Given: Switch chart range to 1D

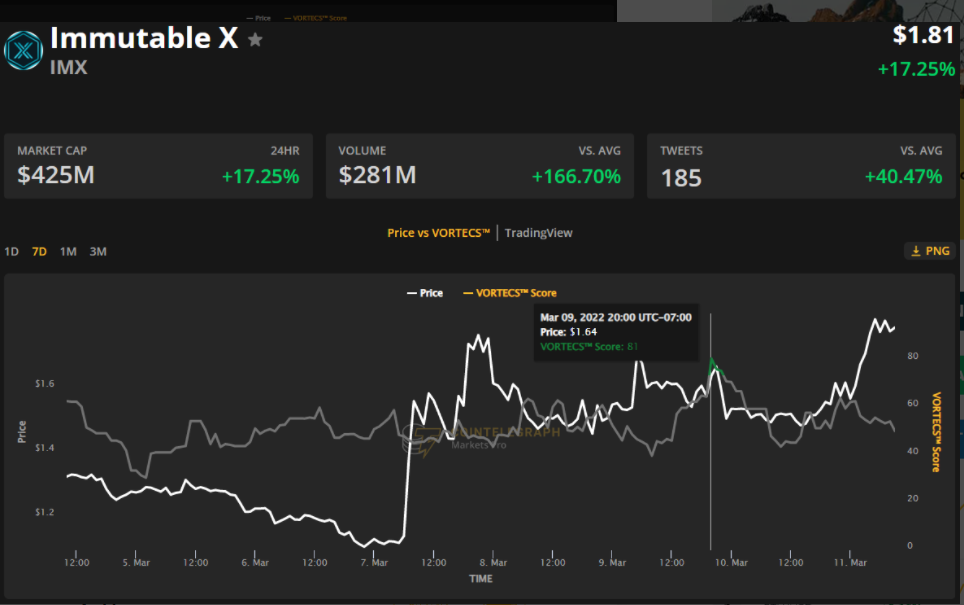Looking at the screenshot, I should 12,251.
